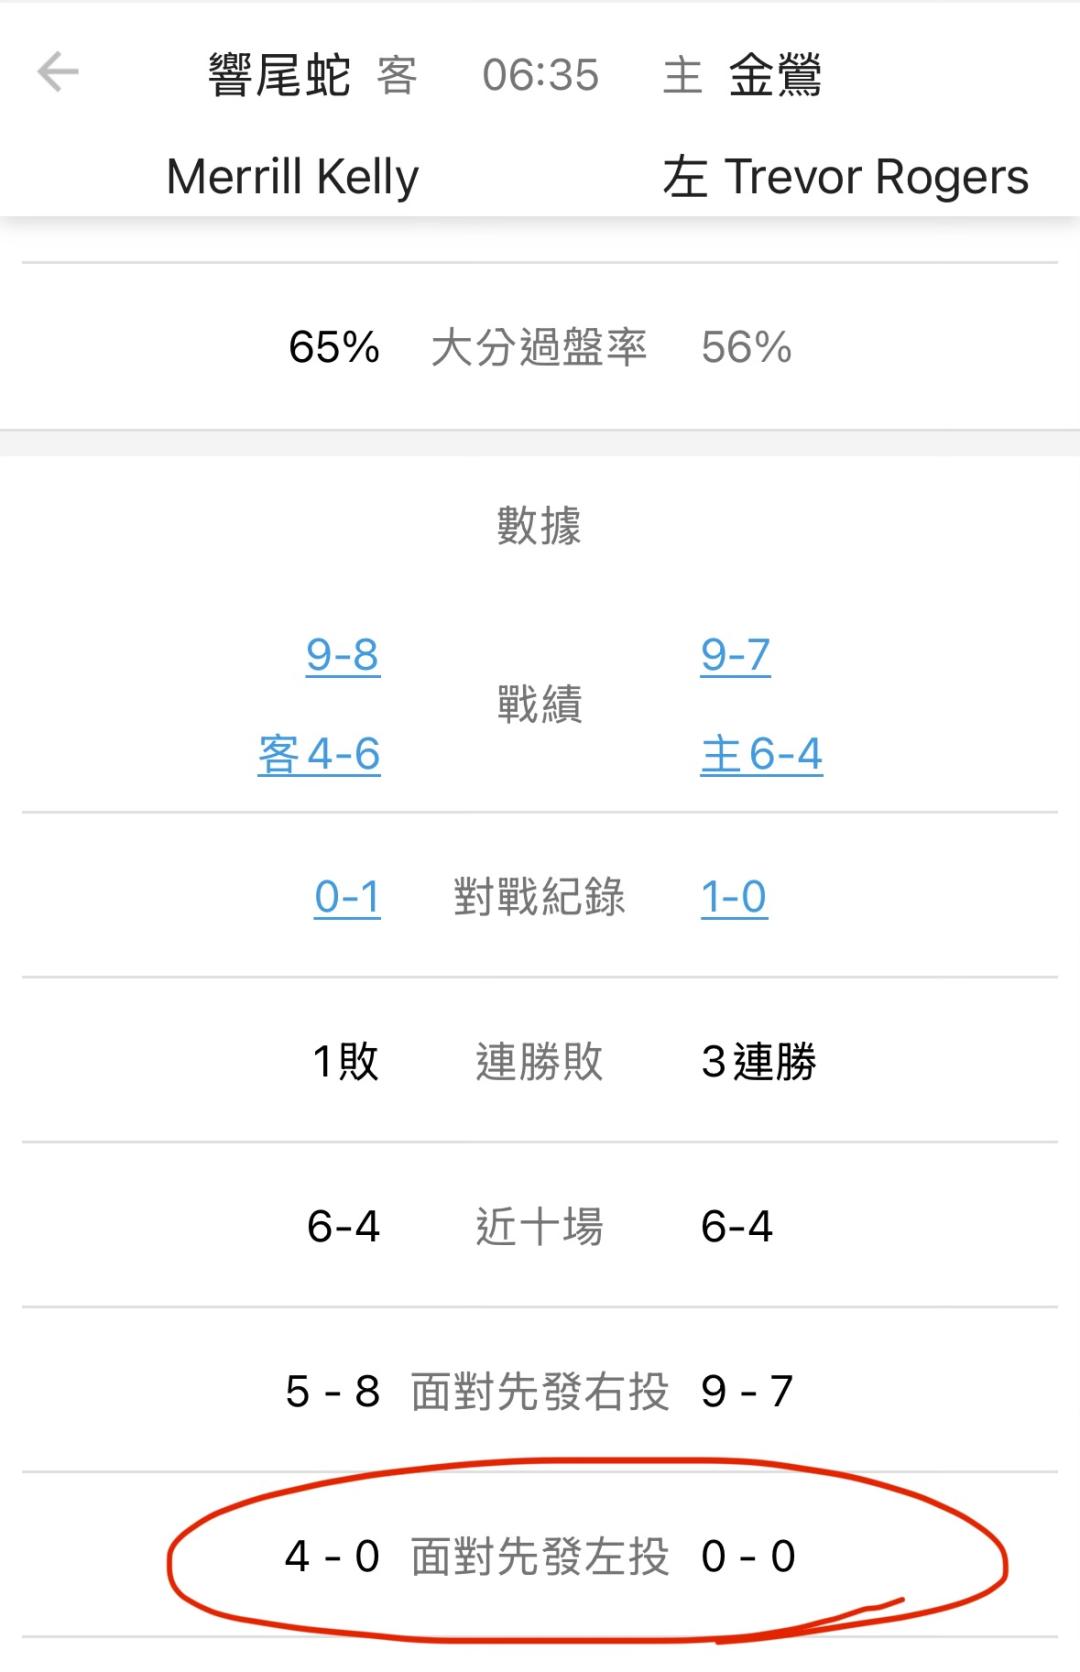Screen dimensions: 1080x1672
Task: Open the 響尾蛇 away team name
Action: (x=279, y=75)
